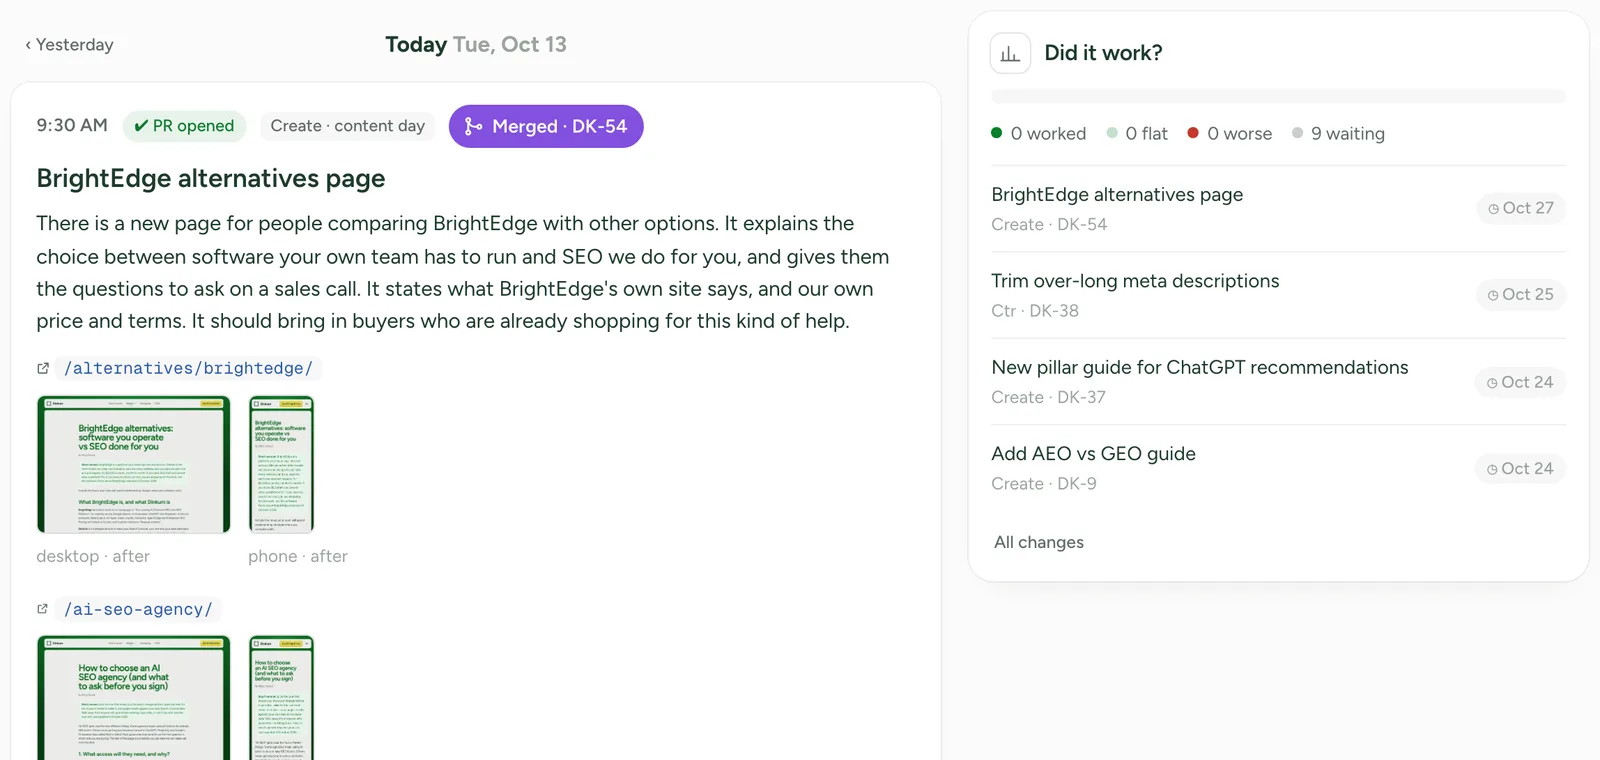Open BrightEdge alternatives phone after screenshot
The height and width of the screenshot is (760, 1600).
click(281, 464)
